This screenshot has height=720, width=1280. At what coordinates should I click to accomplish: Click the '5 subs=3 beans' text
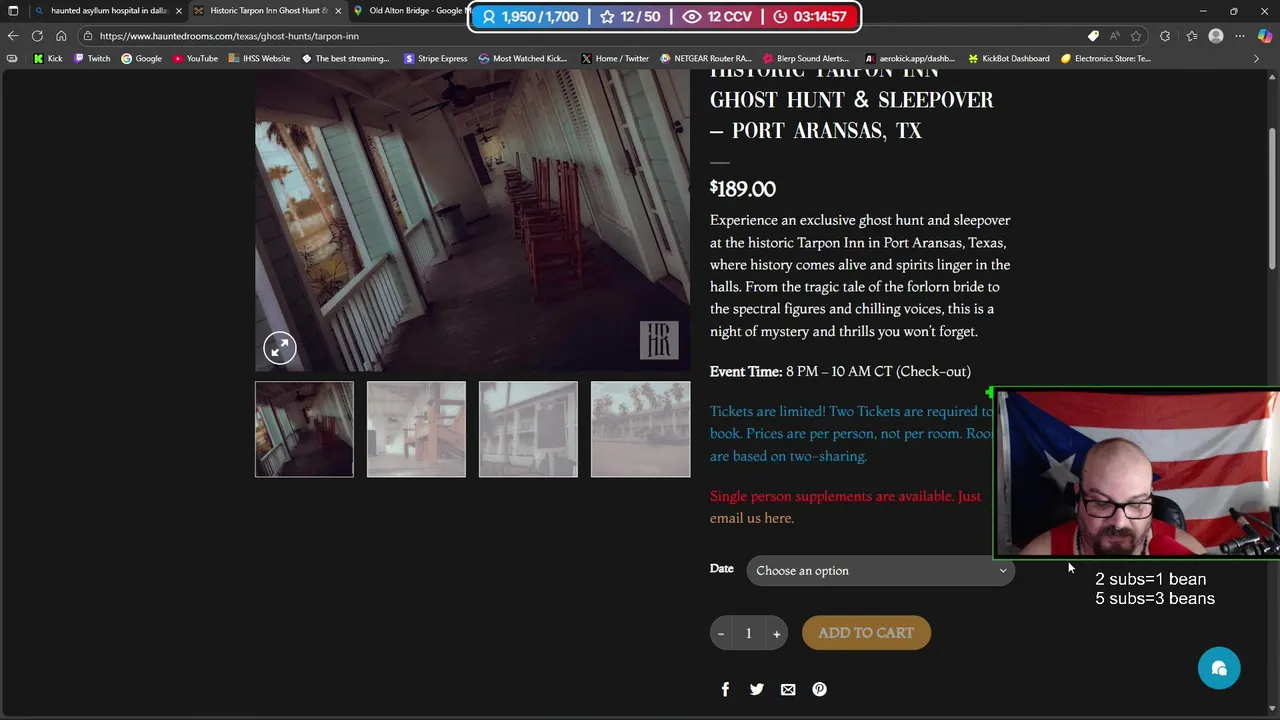1155,598
